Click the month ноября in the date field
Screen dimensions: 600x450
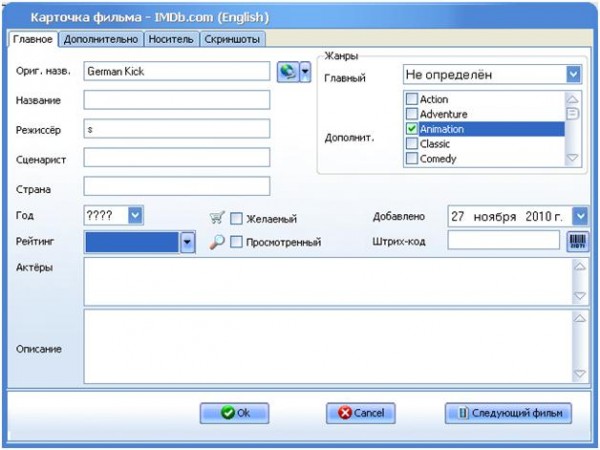[495, 217]
